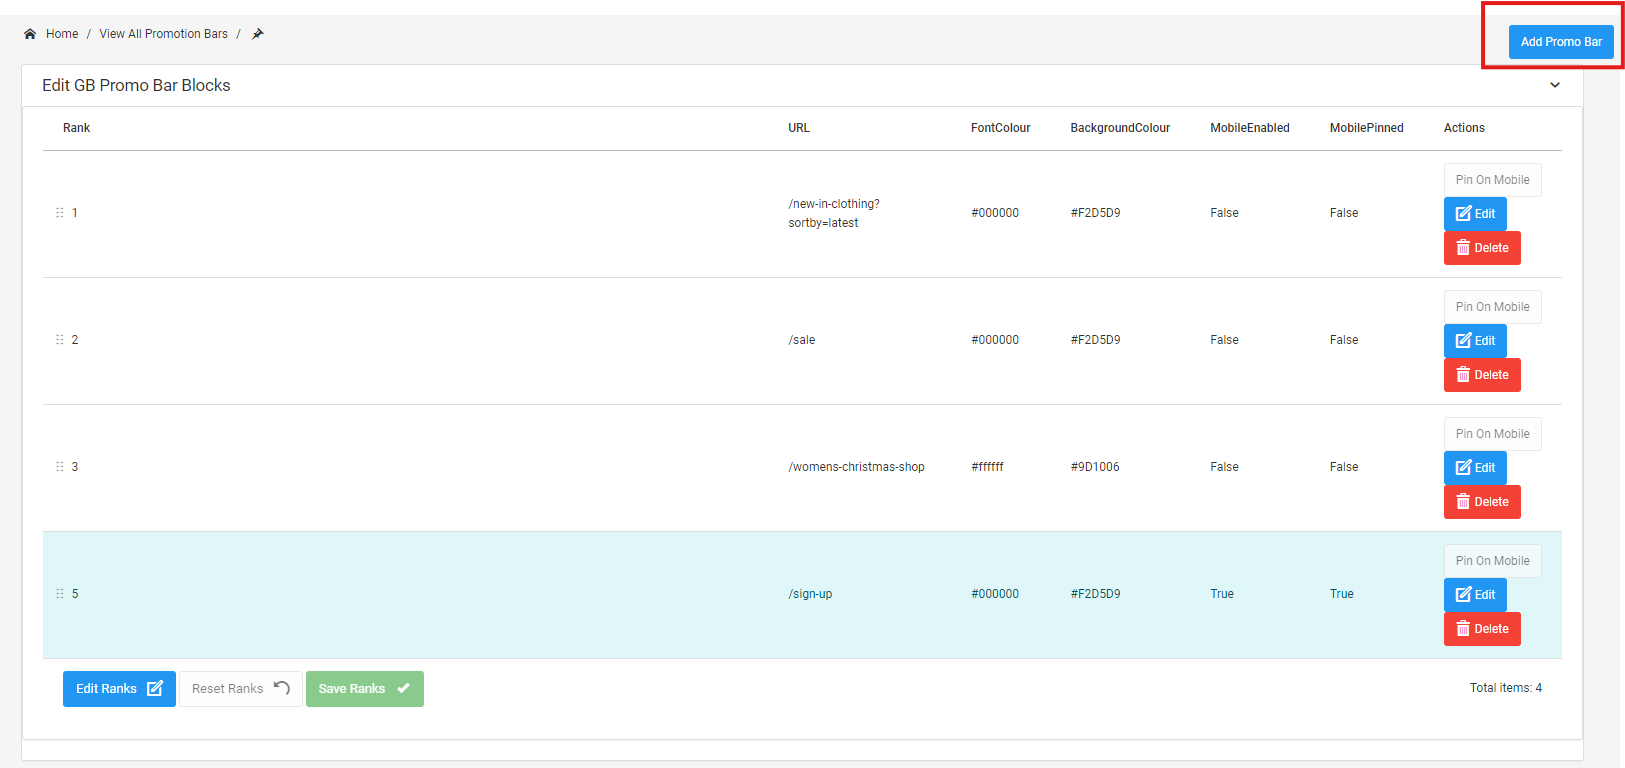The image size is (1625, 768).
Task: Click MobileEnabled False in /sale row
Action: pos(1224,340)
